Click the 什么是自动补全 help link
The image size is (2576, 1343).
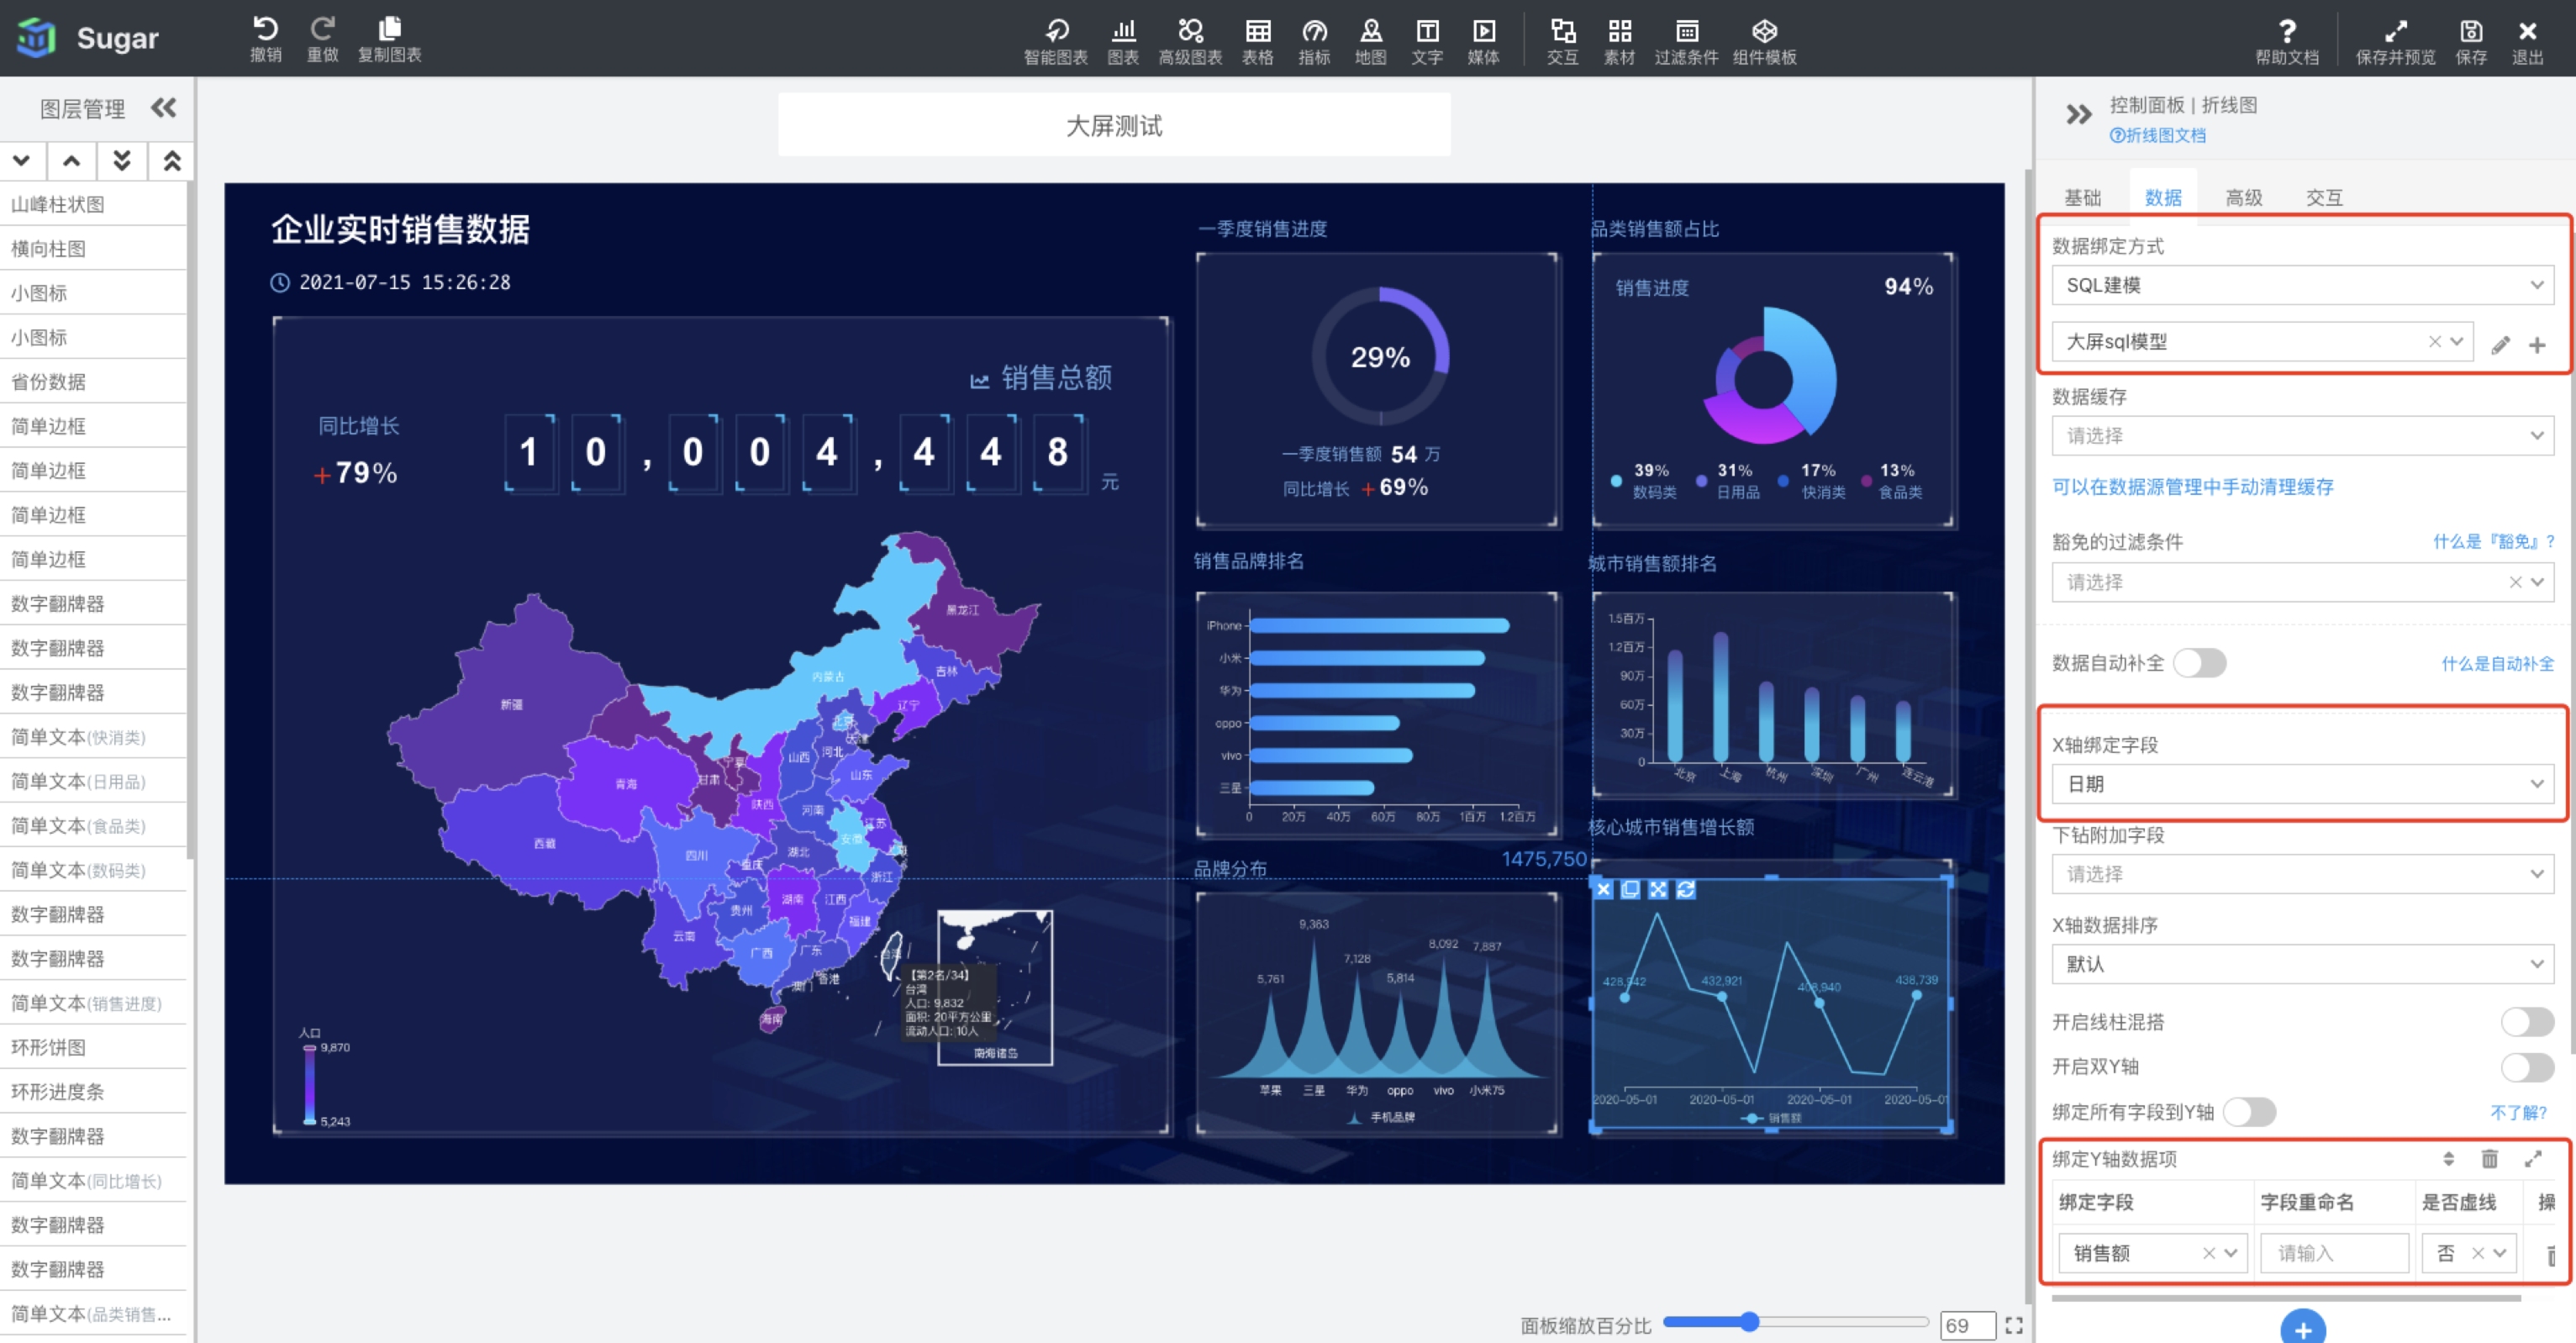(2497, 664)
